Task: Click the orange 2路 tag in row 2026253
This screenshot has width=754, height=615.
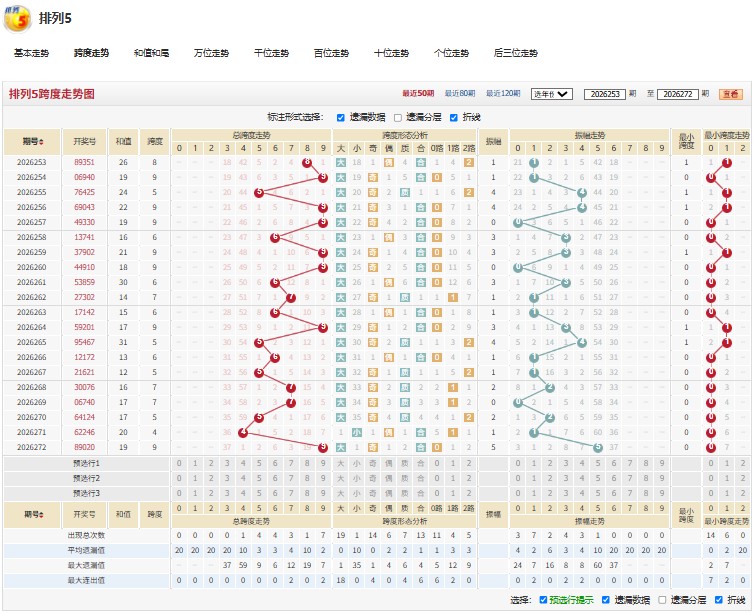Action: click(469, 163)
